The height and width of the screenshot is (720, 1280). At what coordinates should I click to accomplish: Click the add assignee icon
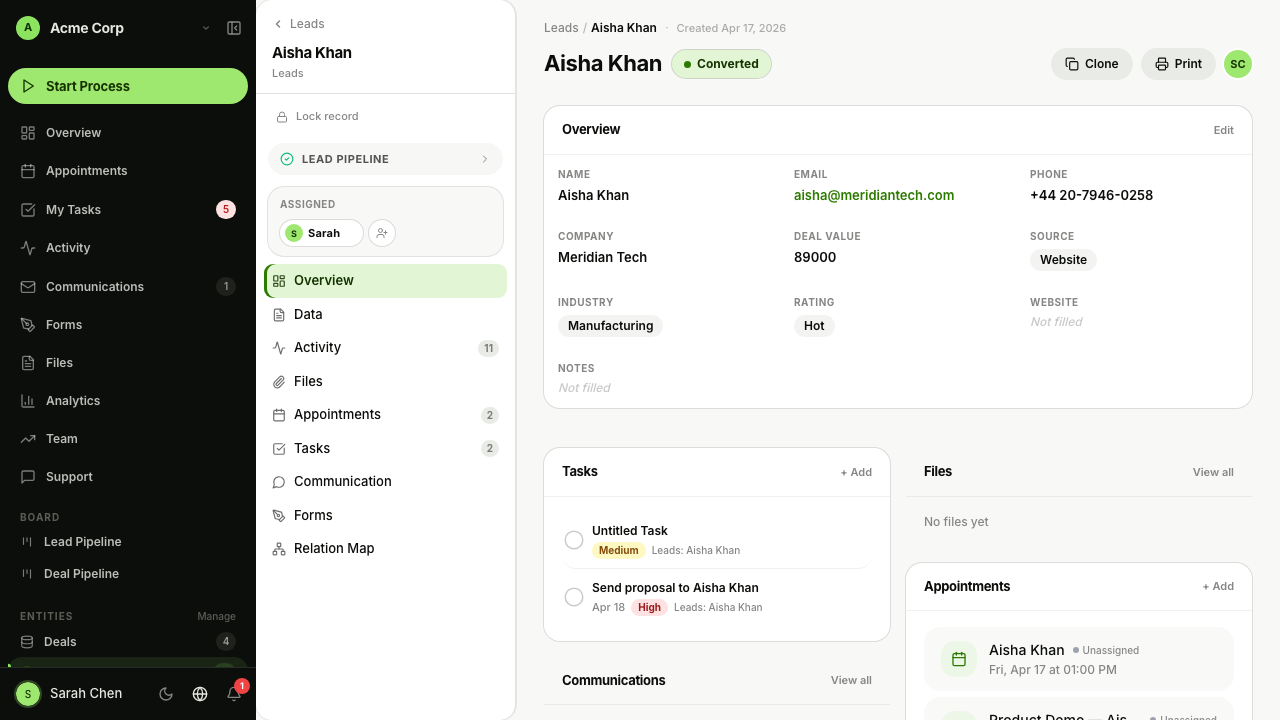click(382, 233)
